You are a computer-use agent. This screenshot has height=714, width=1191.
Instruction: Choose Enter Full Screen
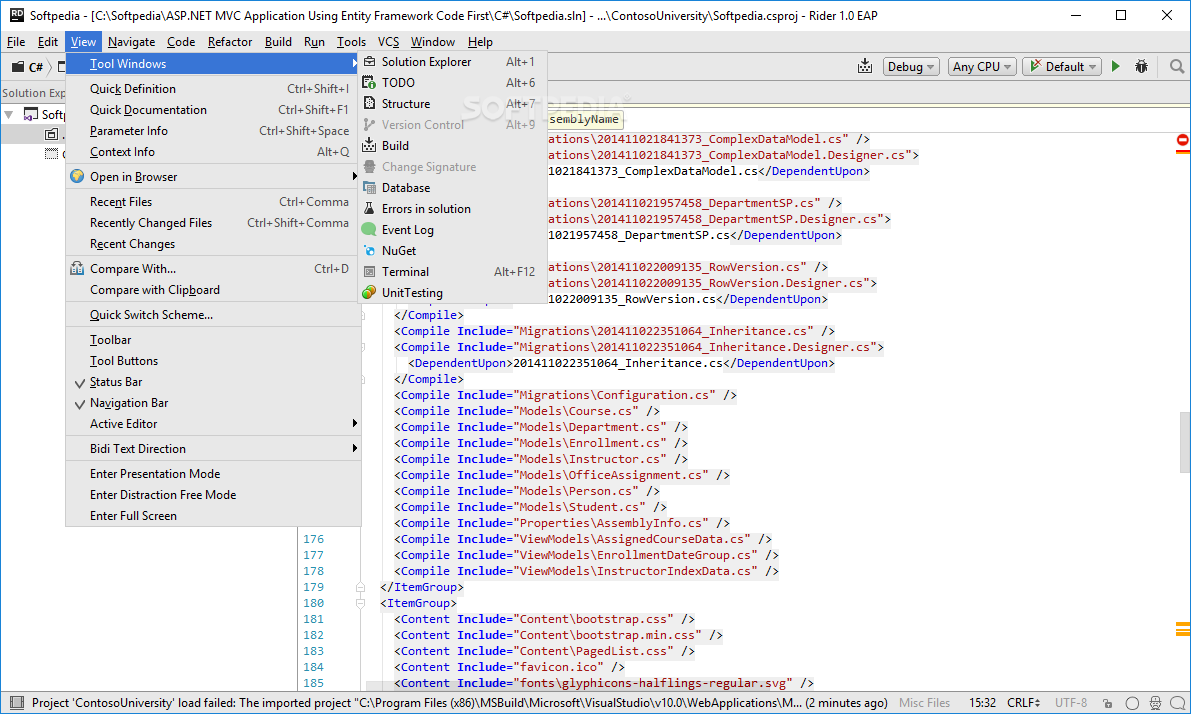pyautogui.click(x=213, y=516)
